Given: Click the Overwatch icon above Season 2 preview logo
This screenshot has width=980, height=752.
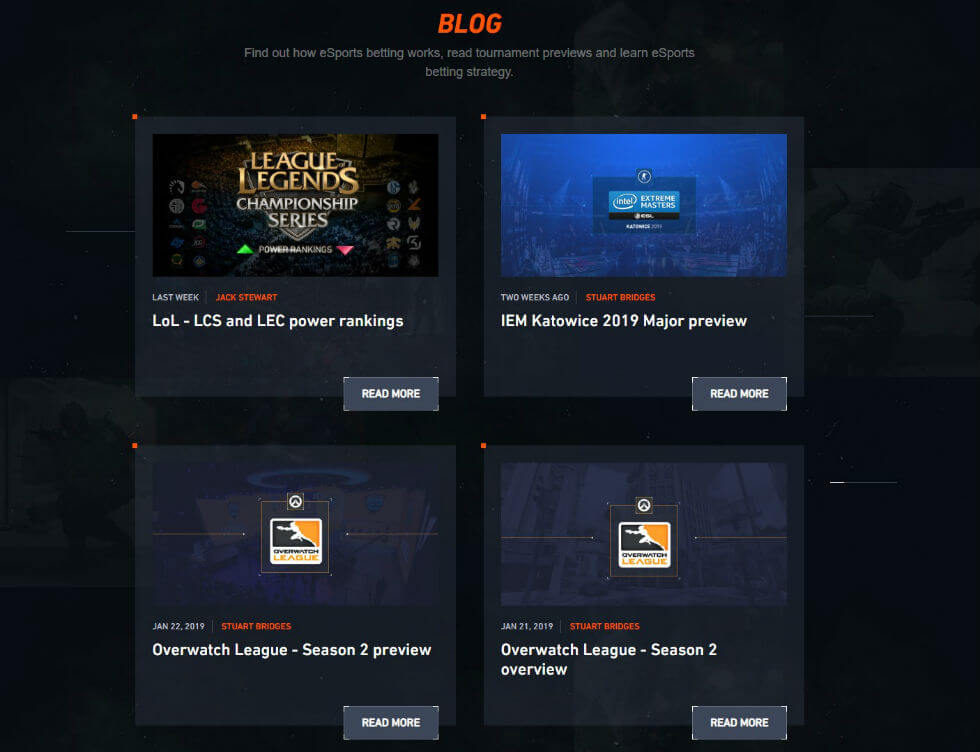Looking at the screenshot, I should point(295,501).
